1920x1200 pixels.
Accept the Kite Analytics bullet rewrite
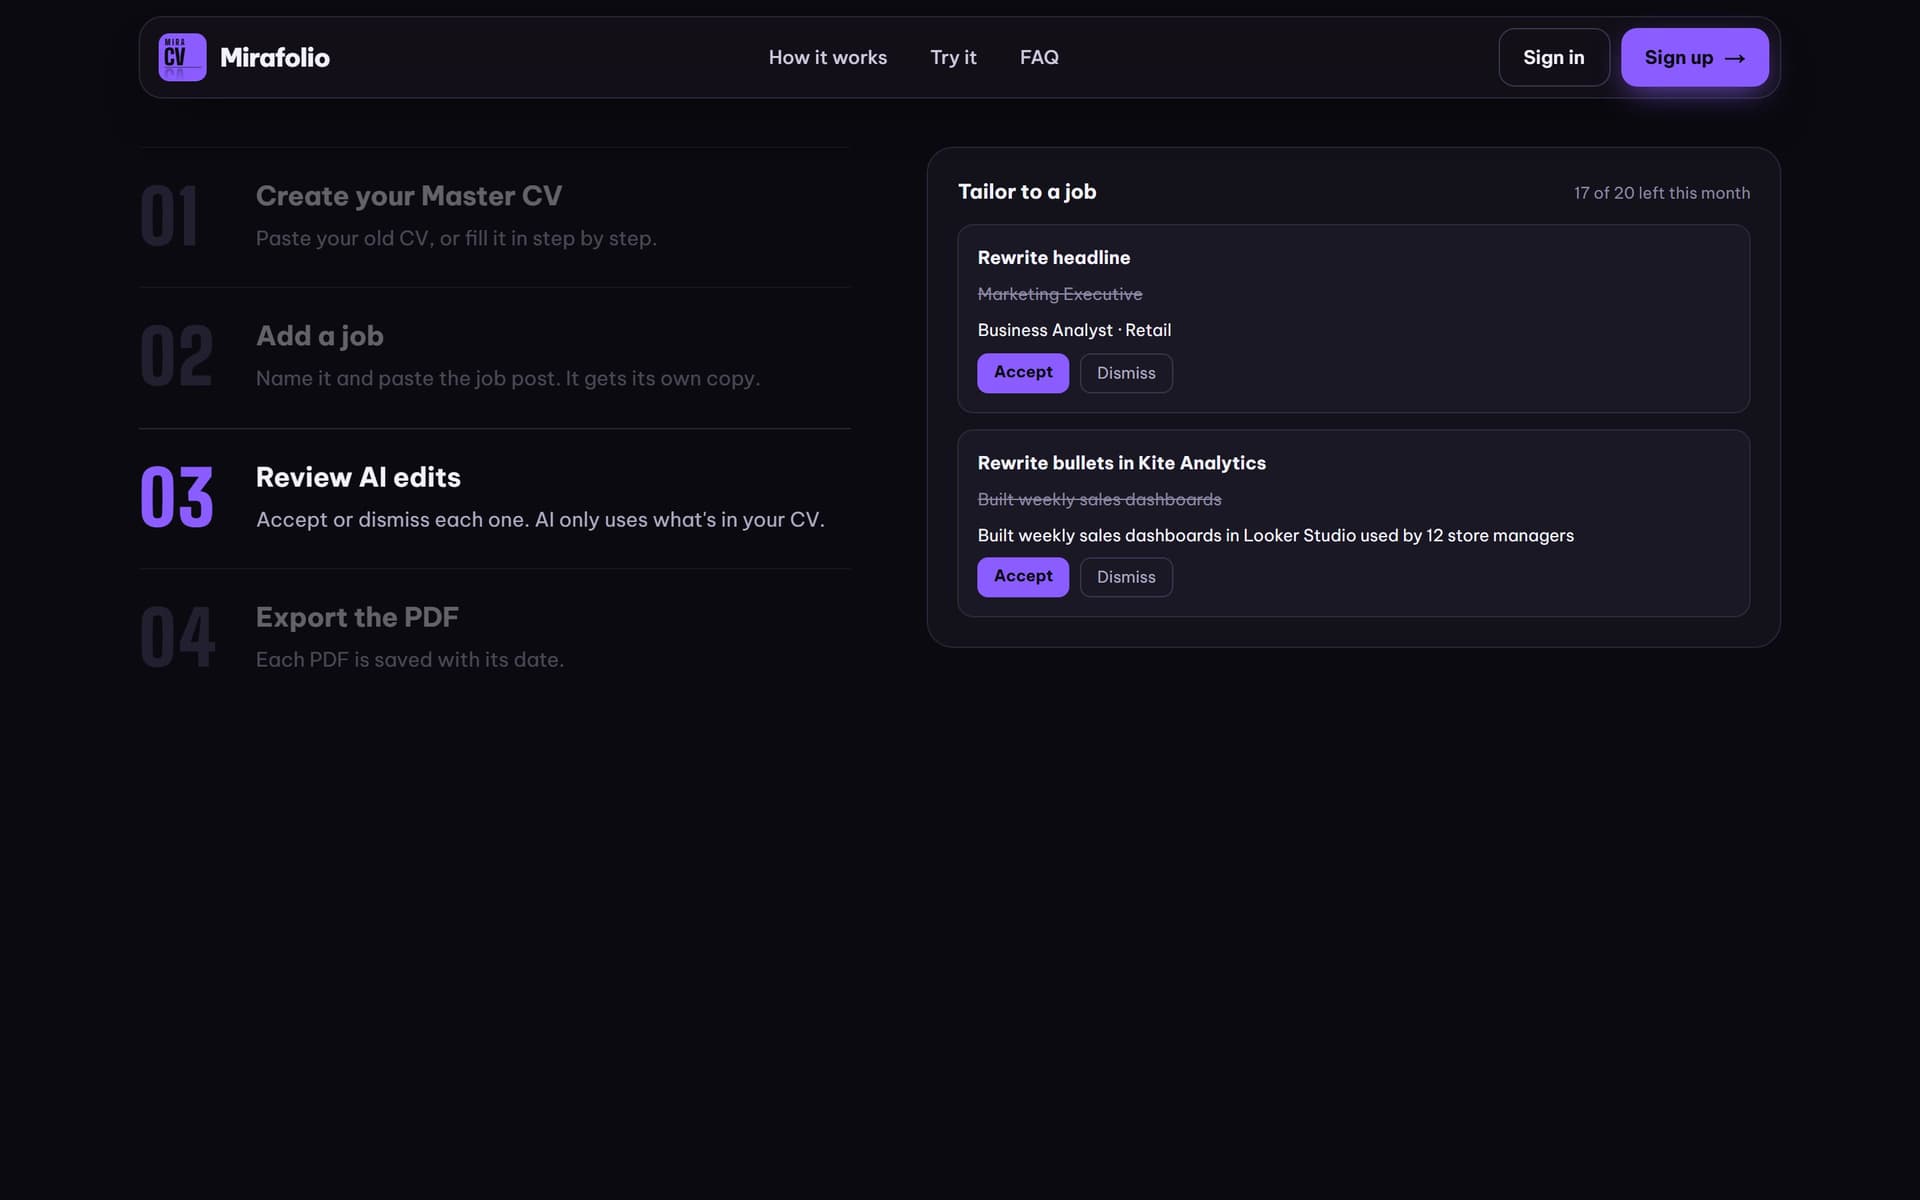point(1023,577)
